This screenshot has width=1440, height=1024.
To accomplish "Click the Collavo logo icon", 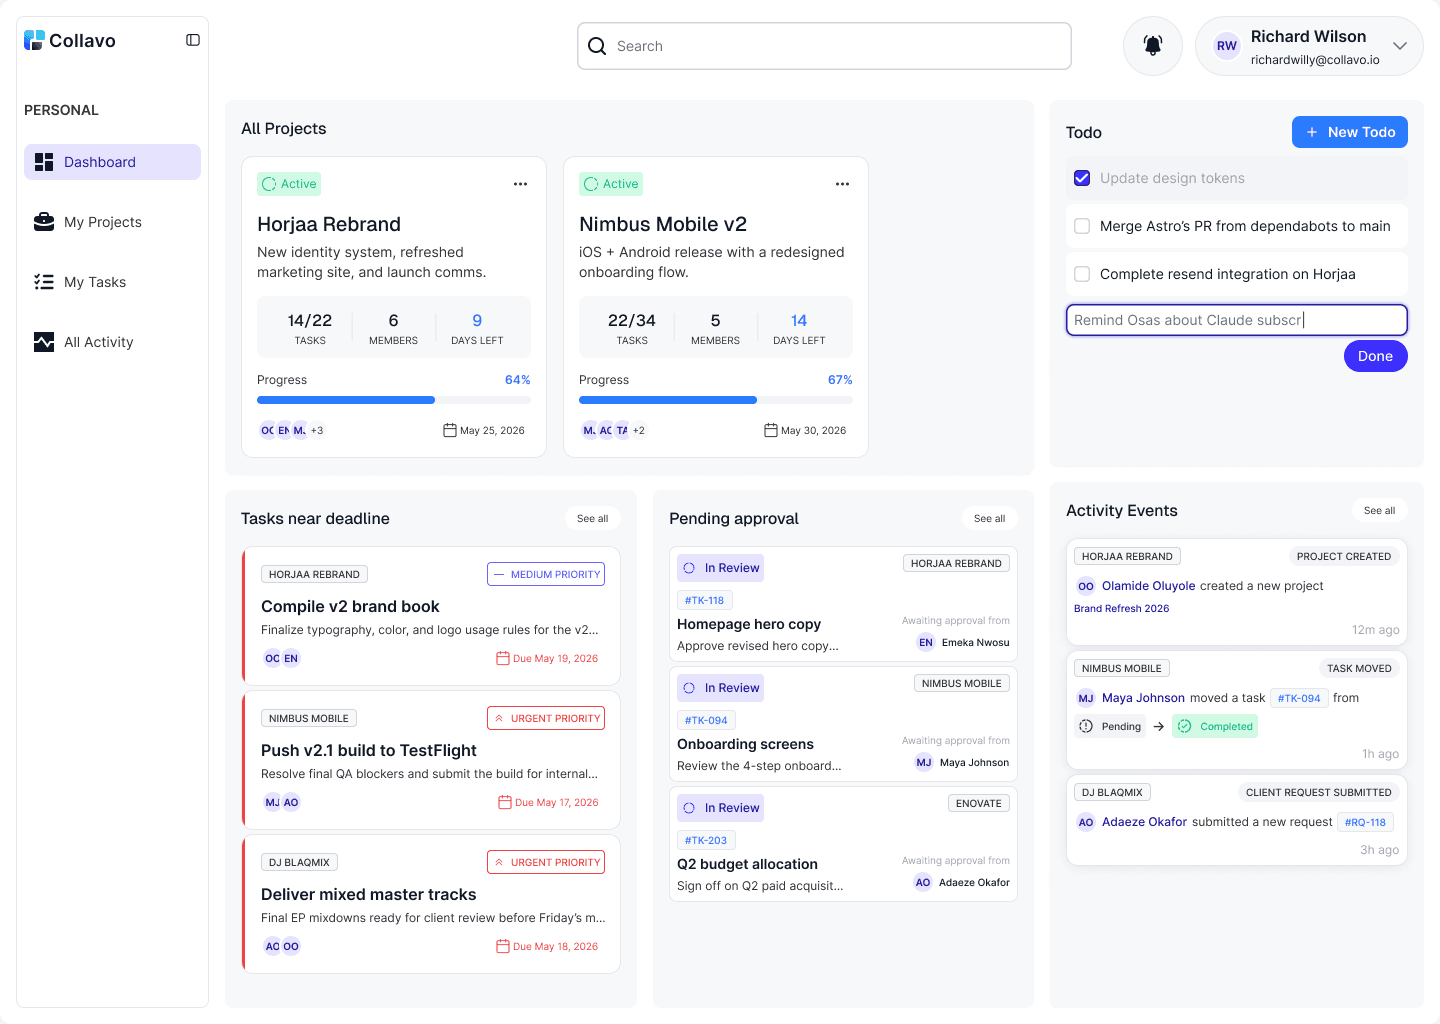I will tap(34, 40).
